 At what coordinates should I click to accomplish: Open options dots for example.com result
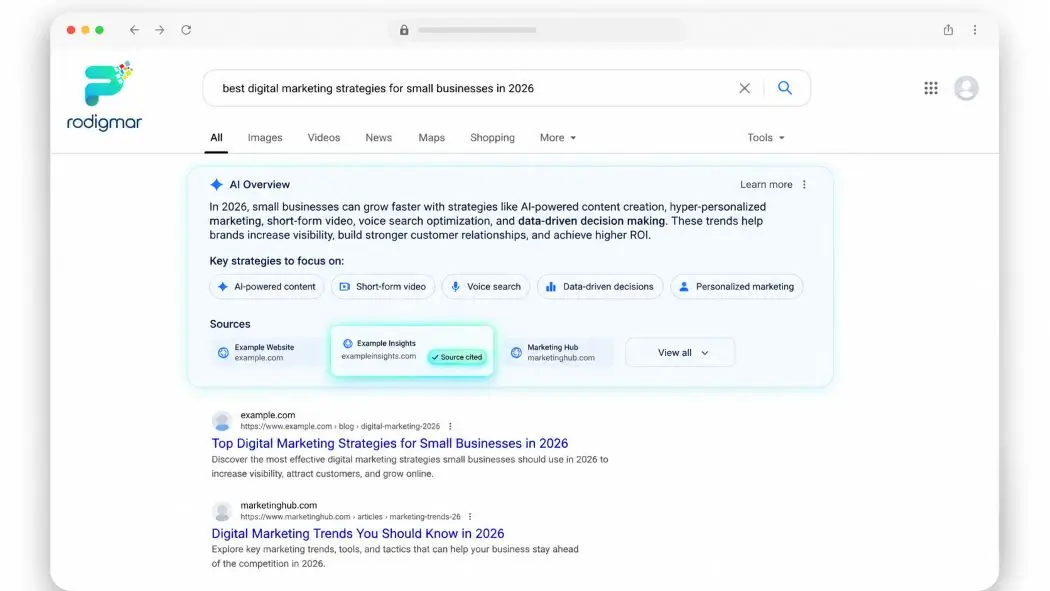(x=450, y=426)
